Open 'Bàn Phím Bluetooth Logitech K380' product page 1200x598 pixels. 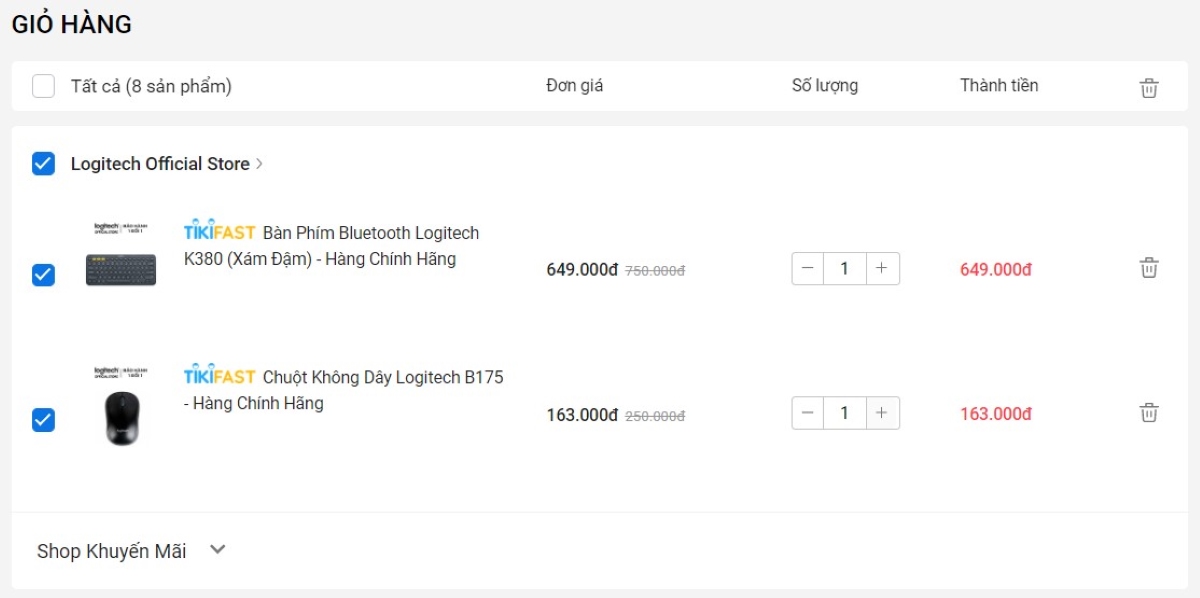click(x=331, y=246)
